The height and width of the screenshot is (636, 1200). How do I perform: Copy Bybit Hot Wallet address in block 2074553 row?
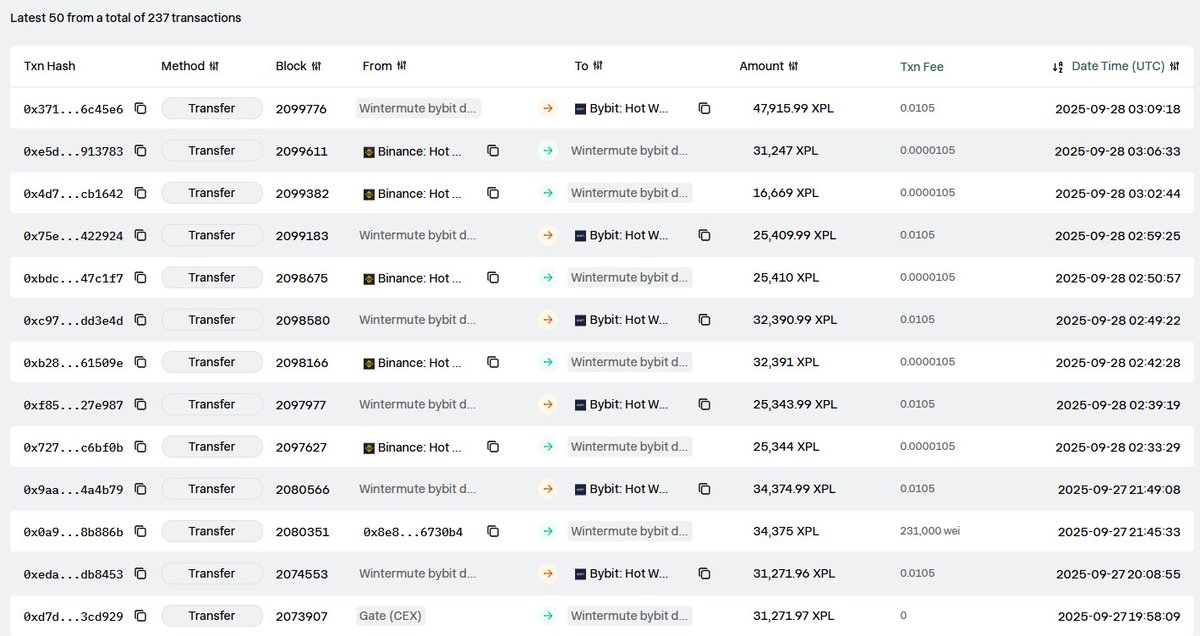(704, 573)
